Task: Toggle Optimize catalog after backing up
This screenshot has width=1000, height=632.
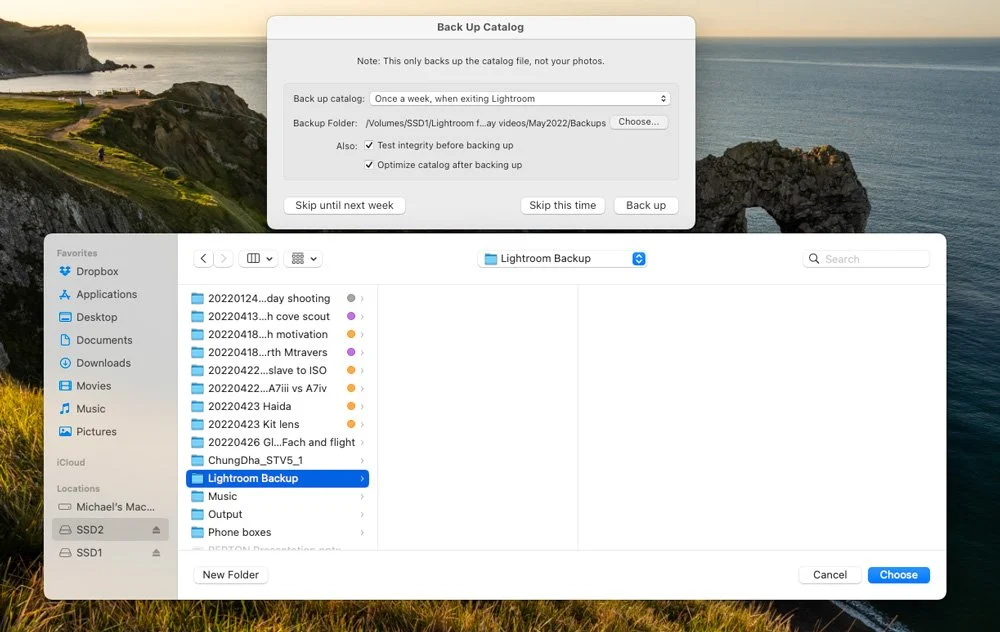Action: point(369,165)
